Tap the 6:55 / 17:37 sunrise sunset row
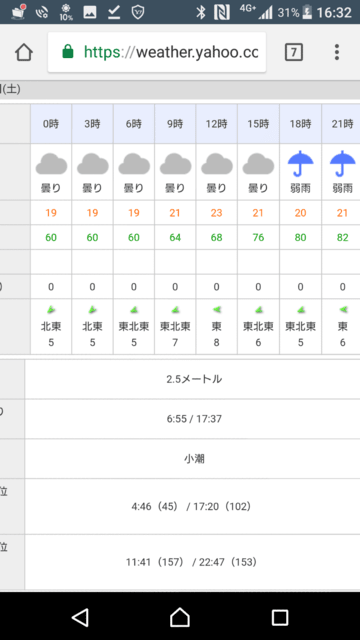Image resolution: width=360 pixels, height=640 pixels. point(192,419)
